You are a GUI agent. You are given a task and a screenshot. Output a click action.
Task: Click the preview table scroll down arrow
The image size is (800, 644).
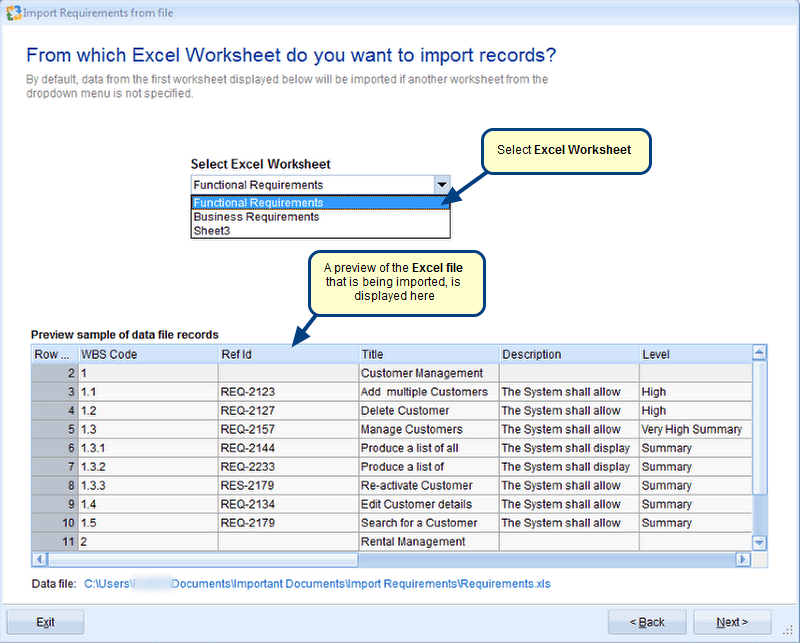(x=759, y=542)
